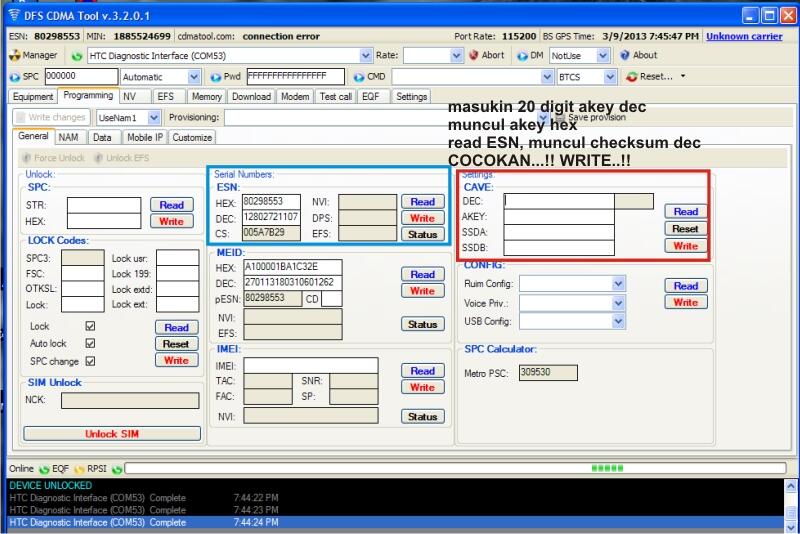Click the CAVE Write button
The height and width of the screenshot is (534, 800).
pyautogui.click(x=686, y=246)
